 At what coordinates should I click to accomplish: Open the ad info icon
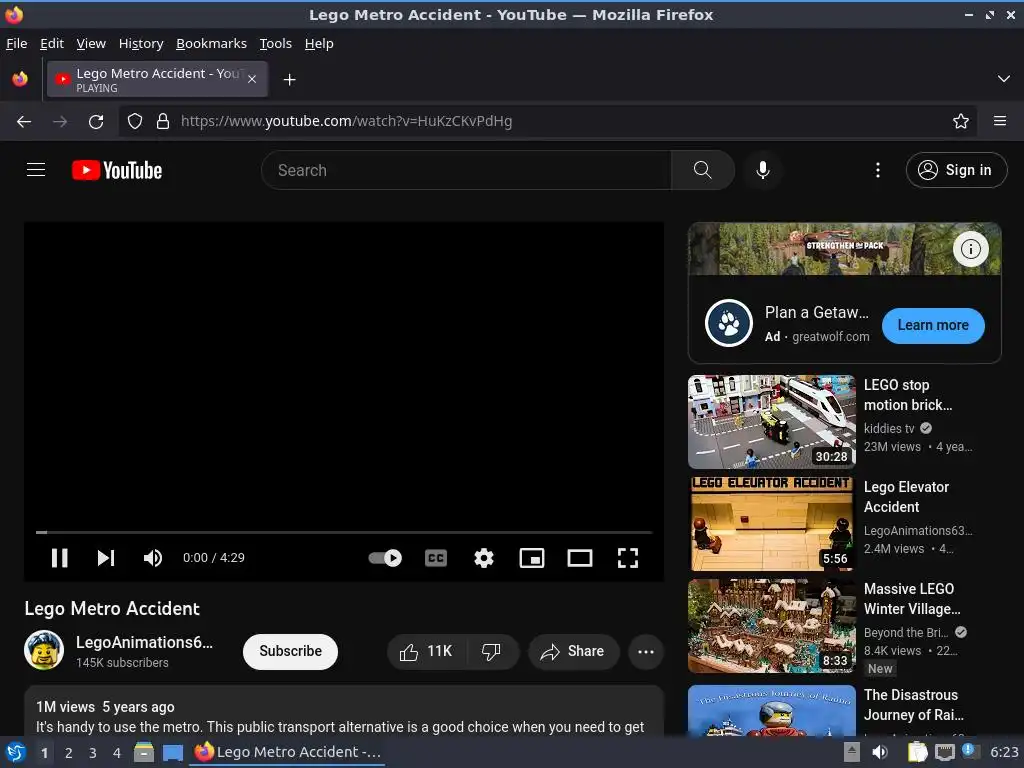click(970, 249)
